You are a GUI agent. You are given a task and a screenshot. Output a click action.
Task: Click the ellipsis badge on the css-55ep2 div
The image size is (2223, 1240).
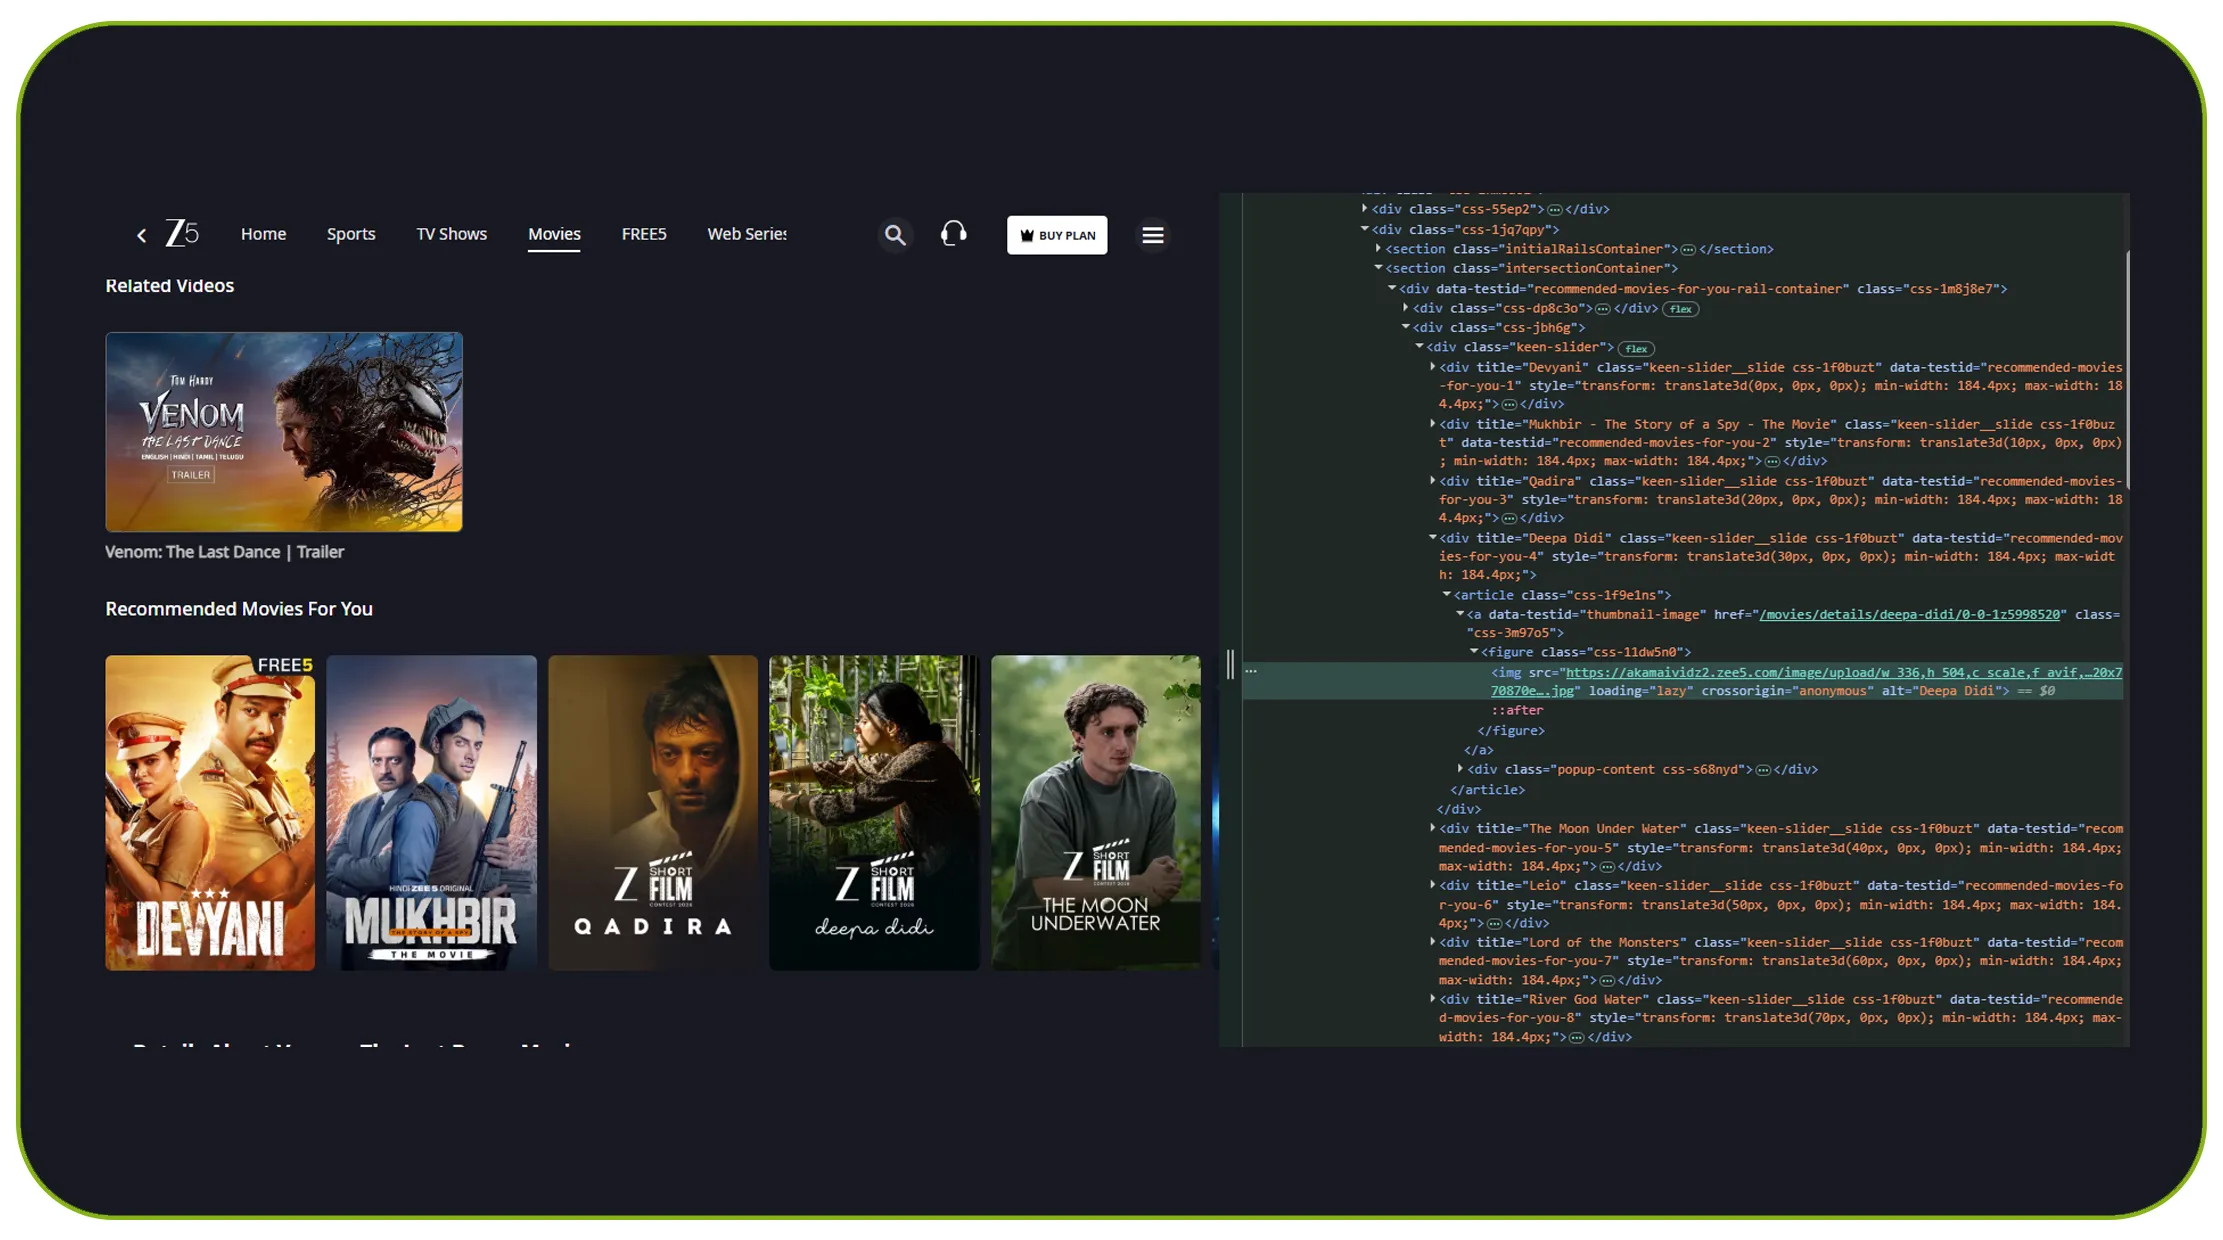1555,210
